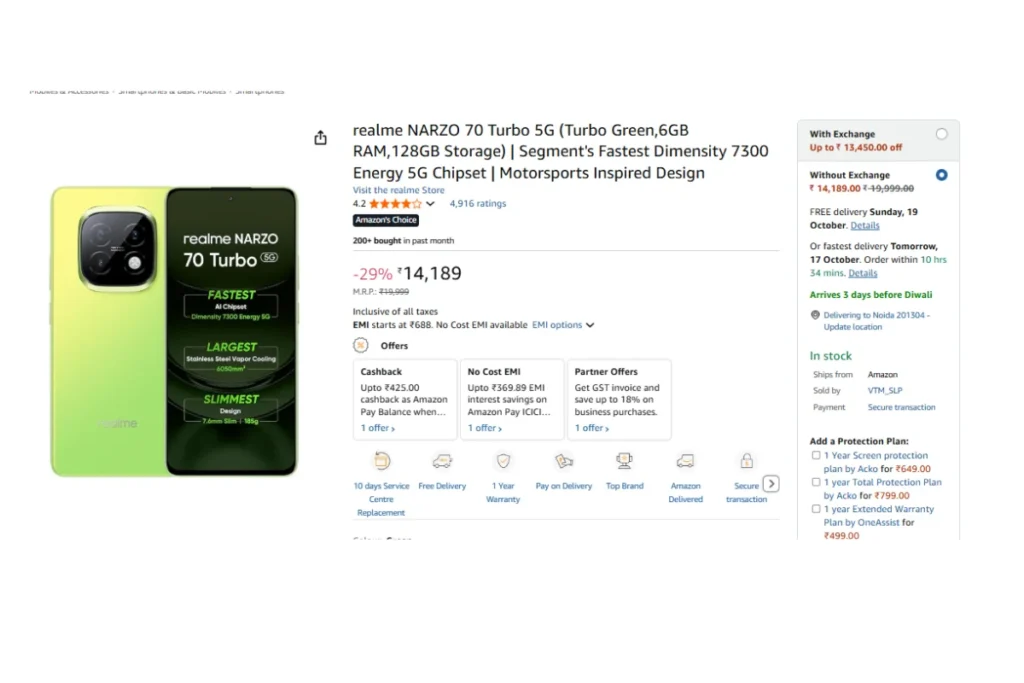Open the star rating breakdown dropdown arrow
1024x683 pixels.
pos(431,204)
